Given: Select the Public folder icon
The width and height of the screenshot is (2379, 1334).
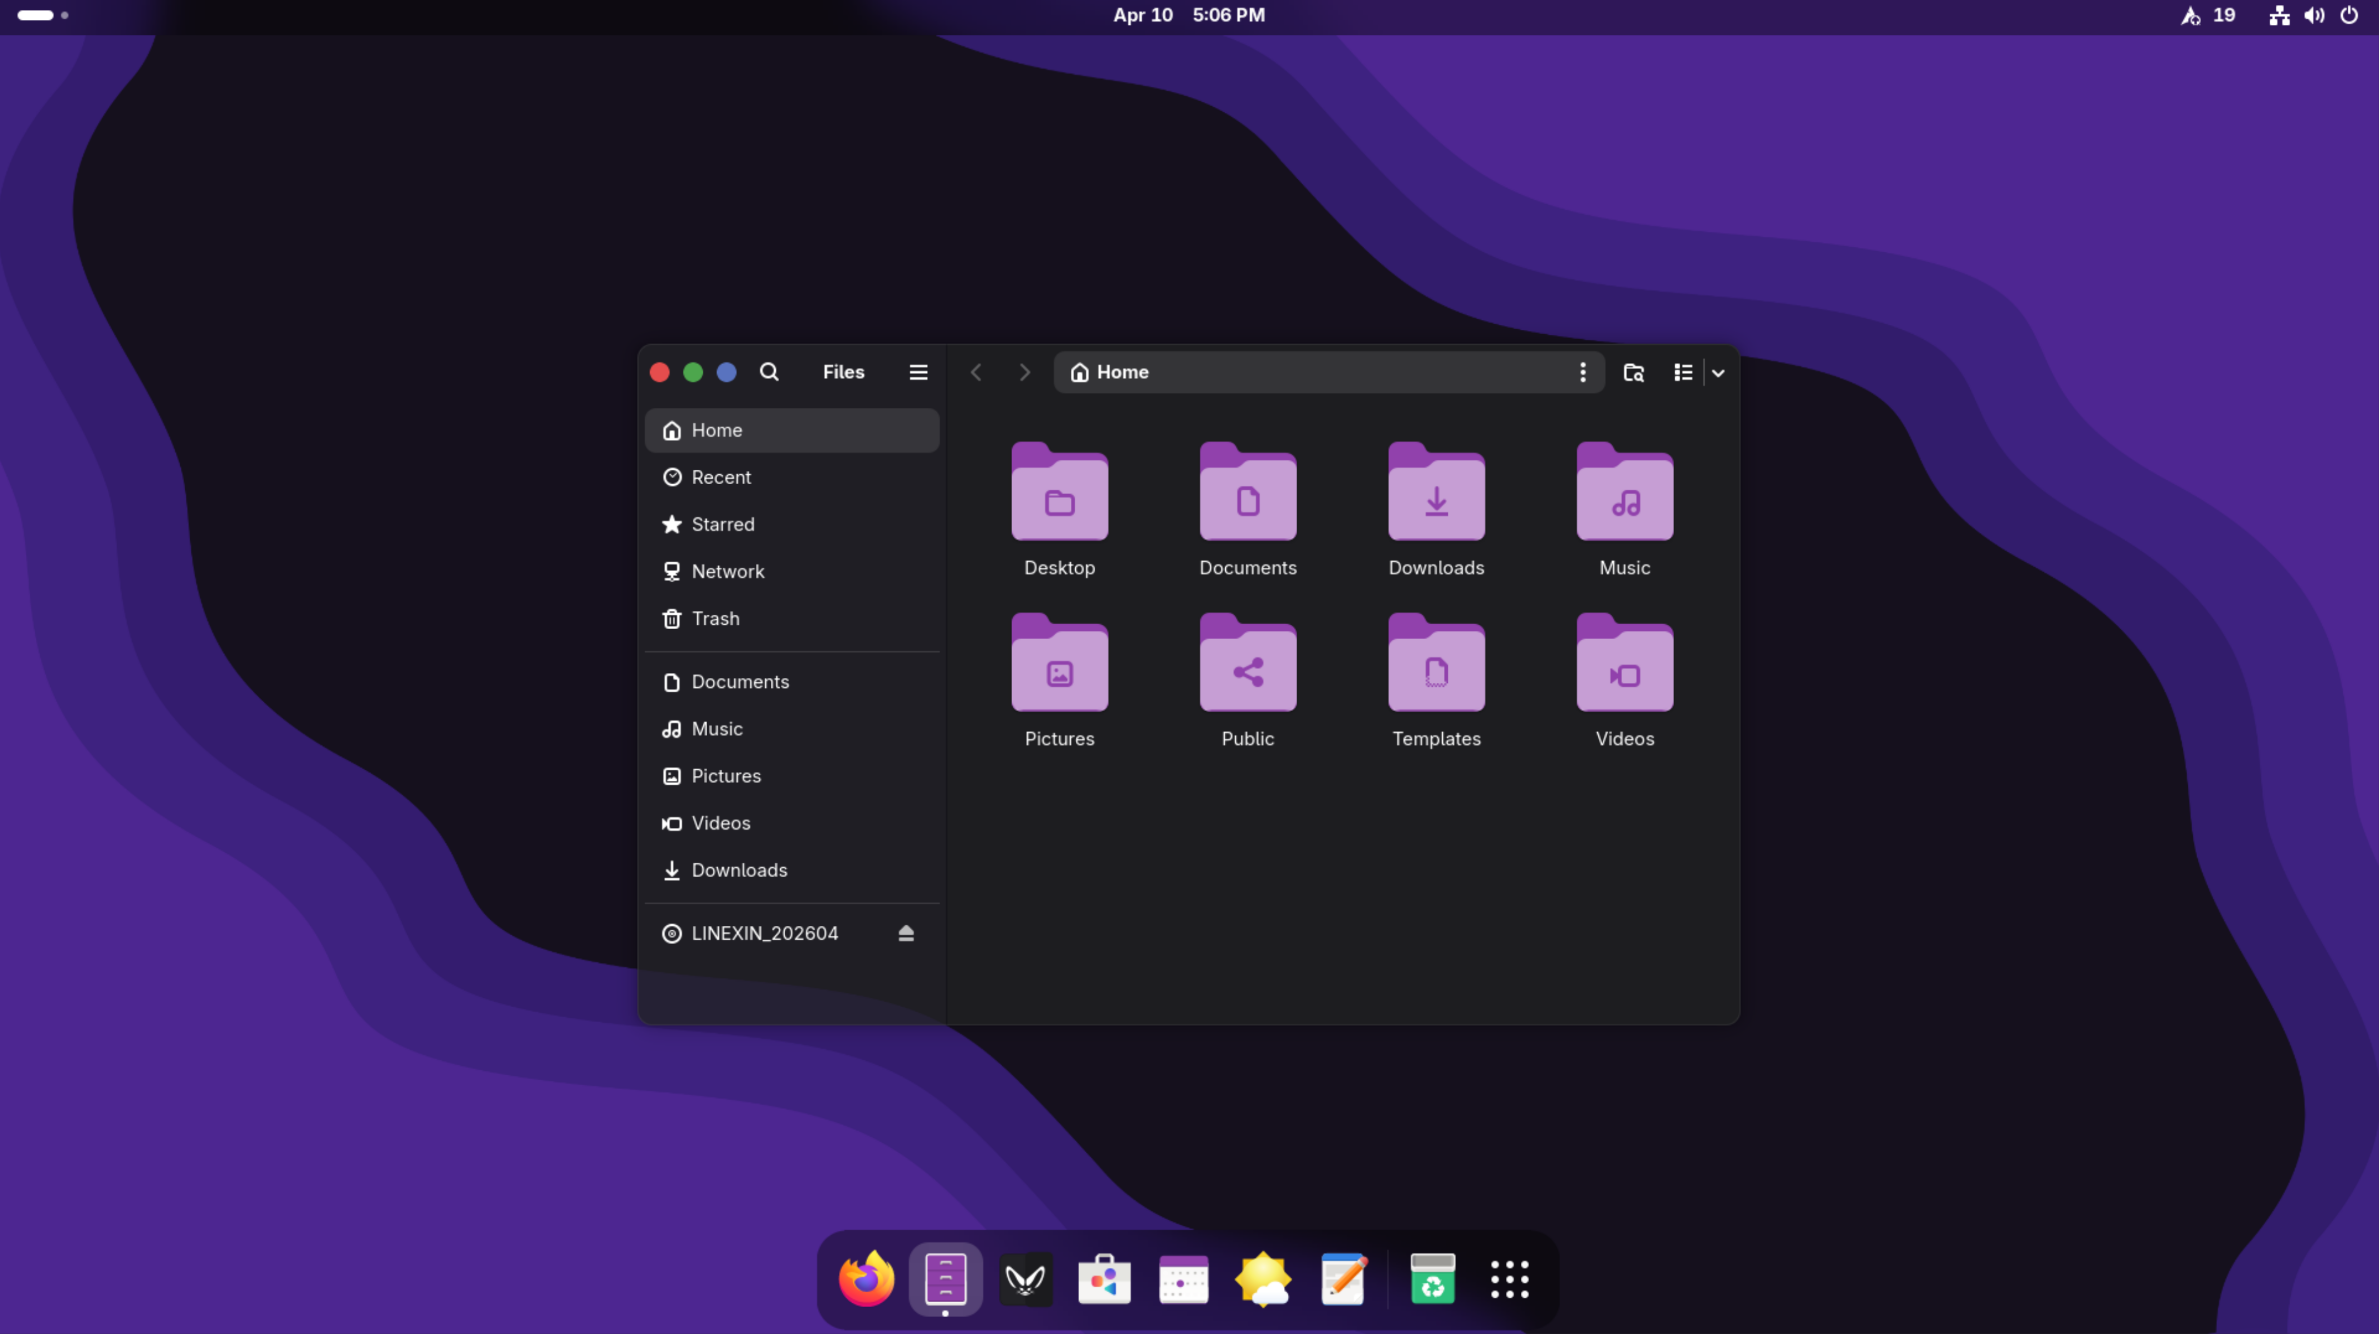Looking at the screenshot, I should point(1248,663).
